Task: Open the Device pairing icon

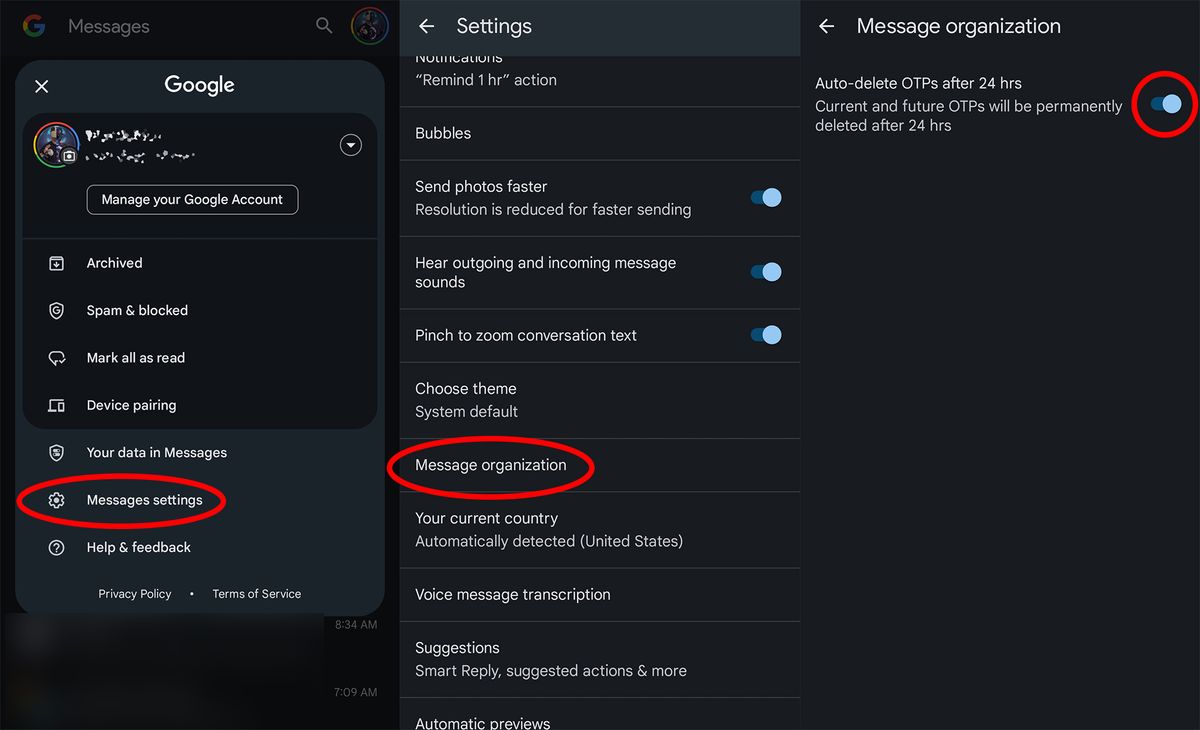Action: tap(57, 406)
